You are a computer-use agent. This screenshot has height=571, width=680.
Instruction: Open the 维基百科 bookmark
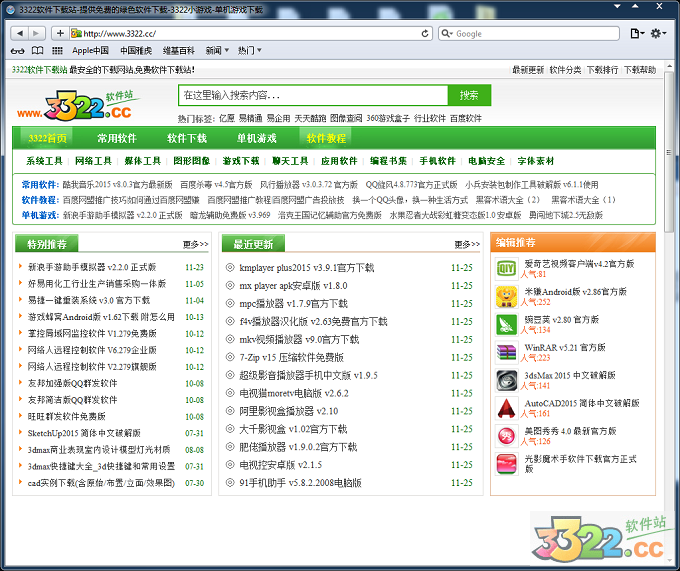pos(179,51)
